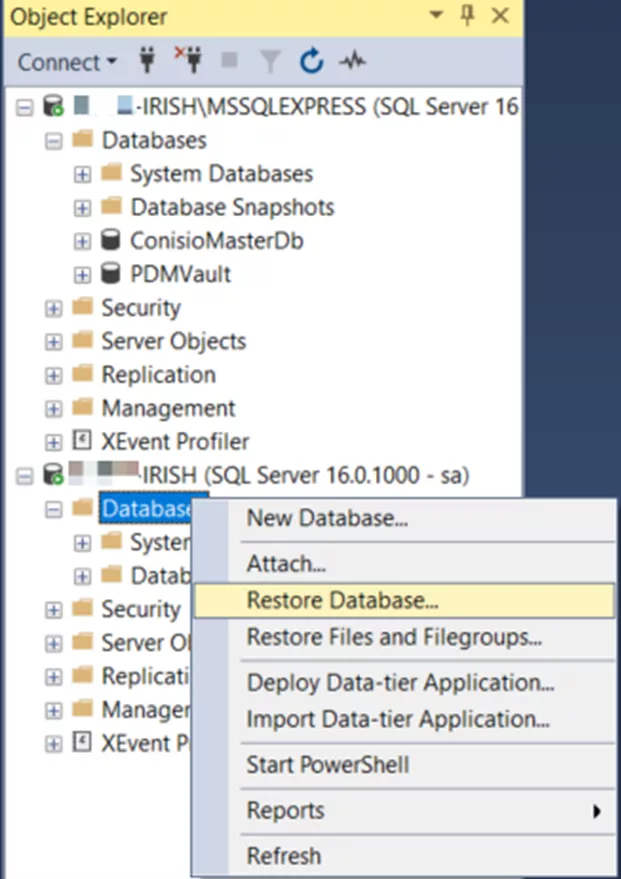Click the Activity Monitor pulse icon

tap(352, 62)
